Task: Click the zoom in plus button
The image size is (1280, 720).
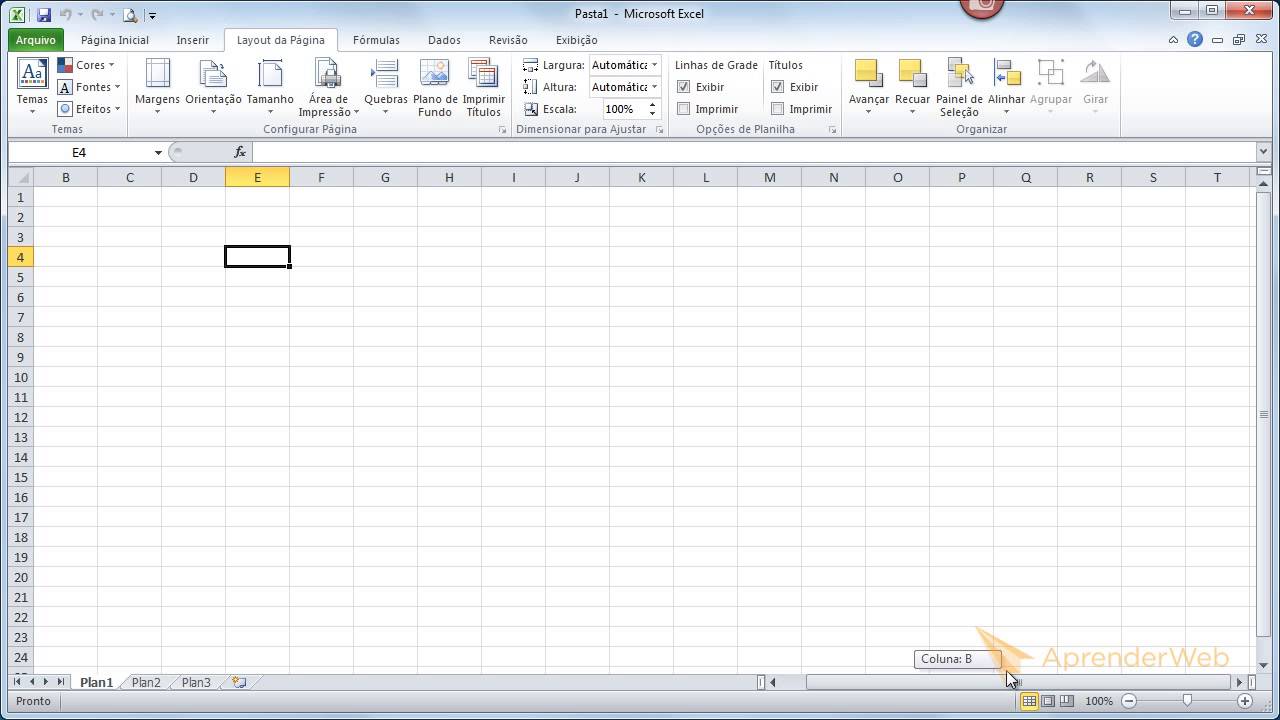Action: [1245, 701]
